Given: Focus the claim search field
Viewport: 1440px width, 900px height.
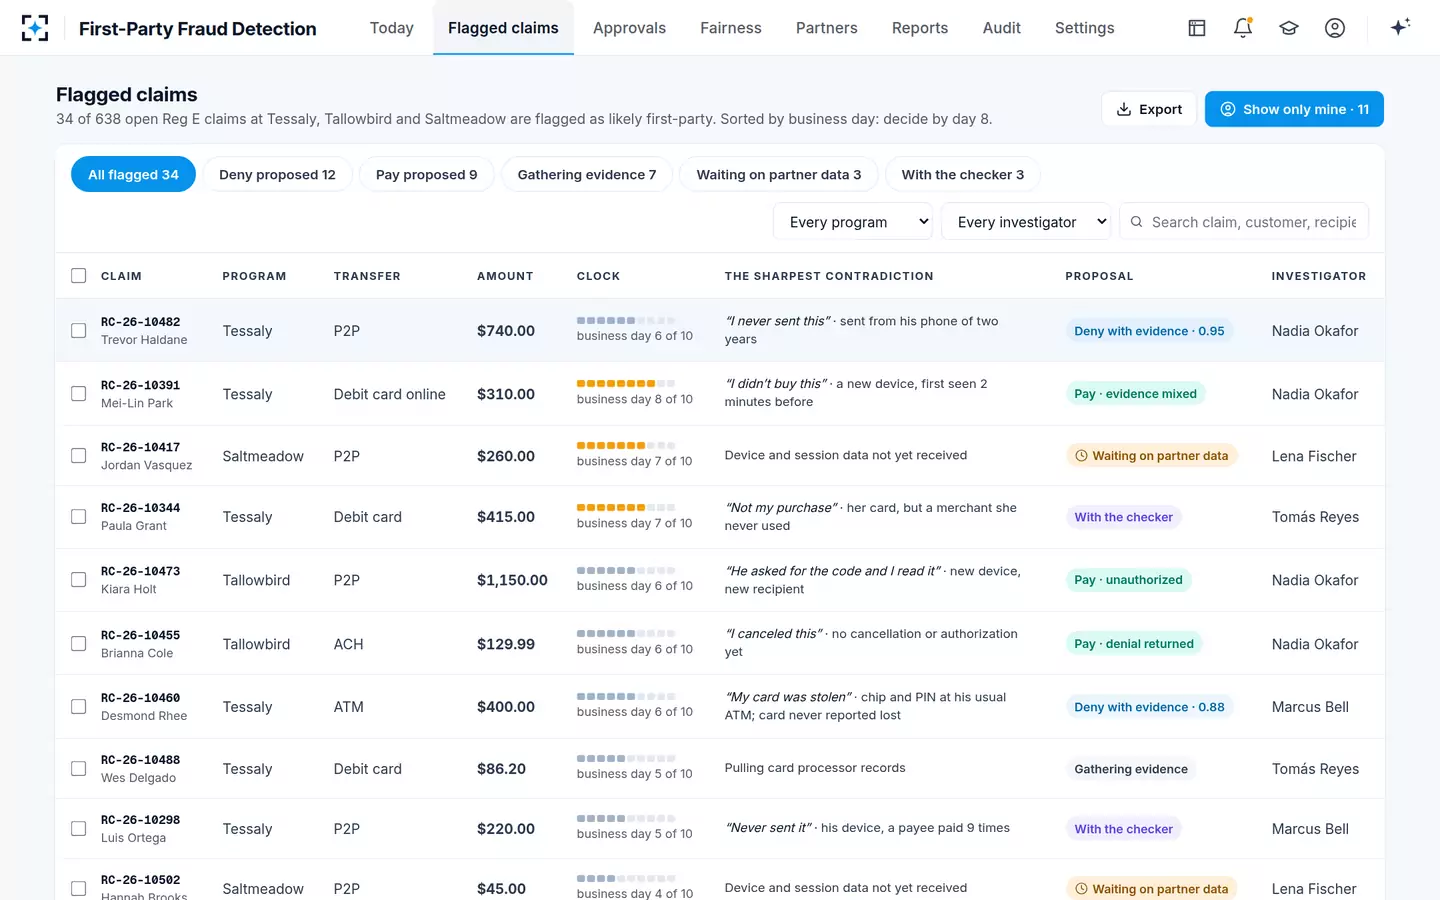Looking at the screenshot, I should 1244,222.
